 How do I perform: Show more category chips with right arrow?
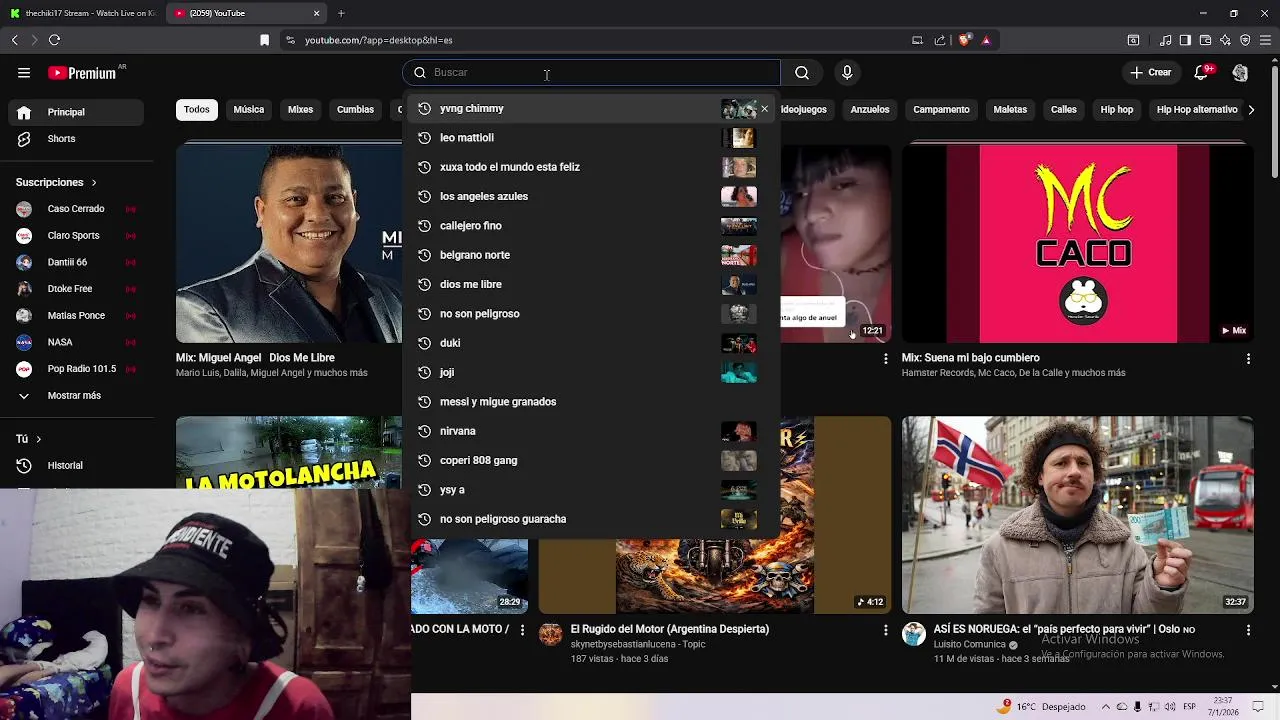tap(1251, 109)
